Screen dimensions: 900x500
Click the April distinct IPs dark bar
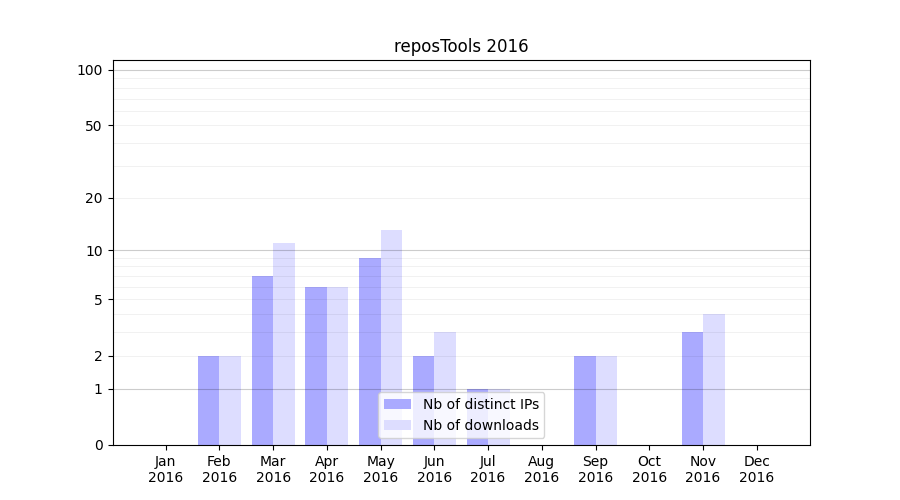point(316,365)
